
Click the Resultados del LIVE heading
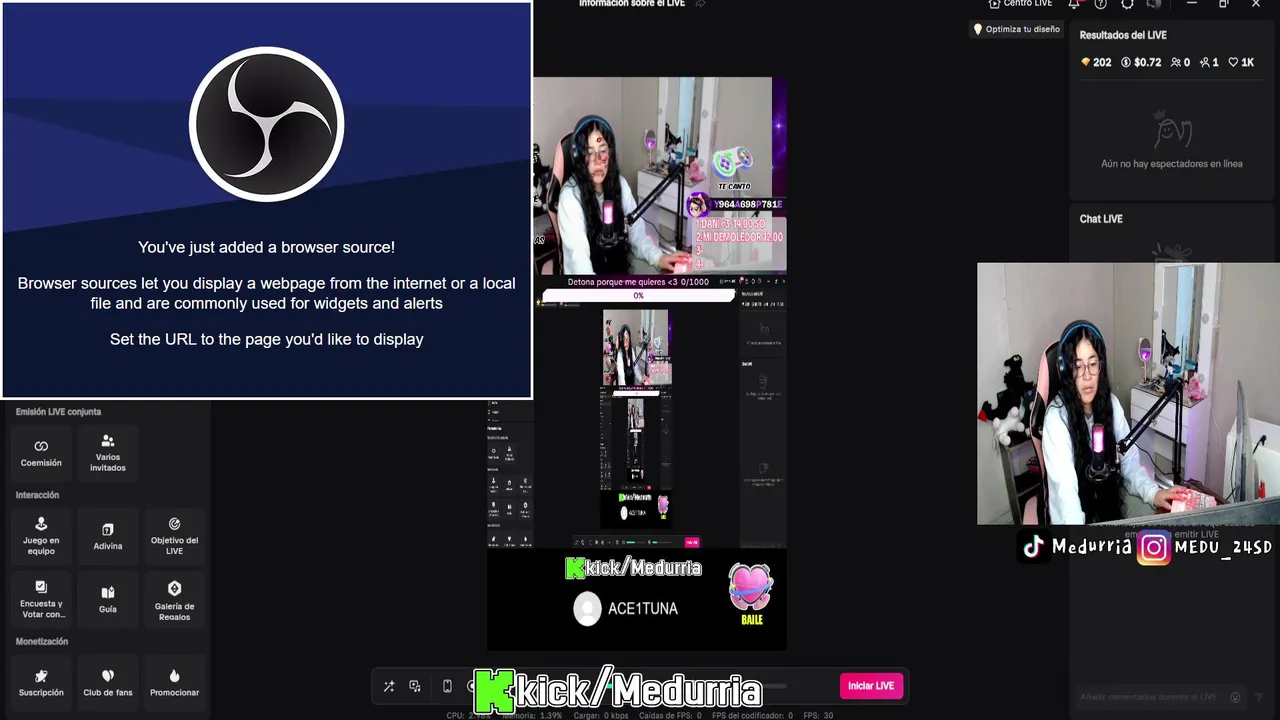pyautogui.click(x=1123, y=35)
